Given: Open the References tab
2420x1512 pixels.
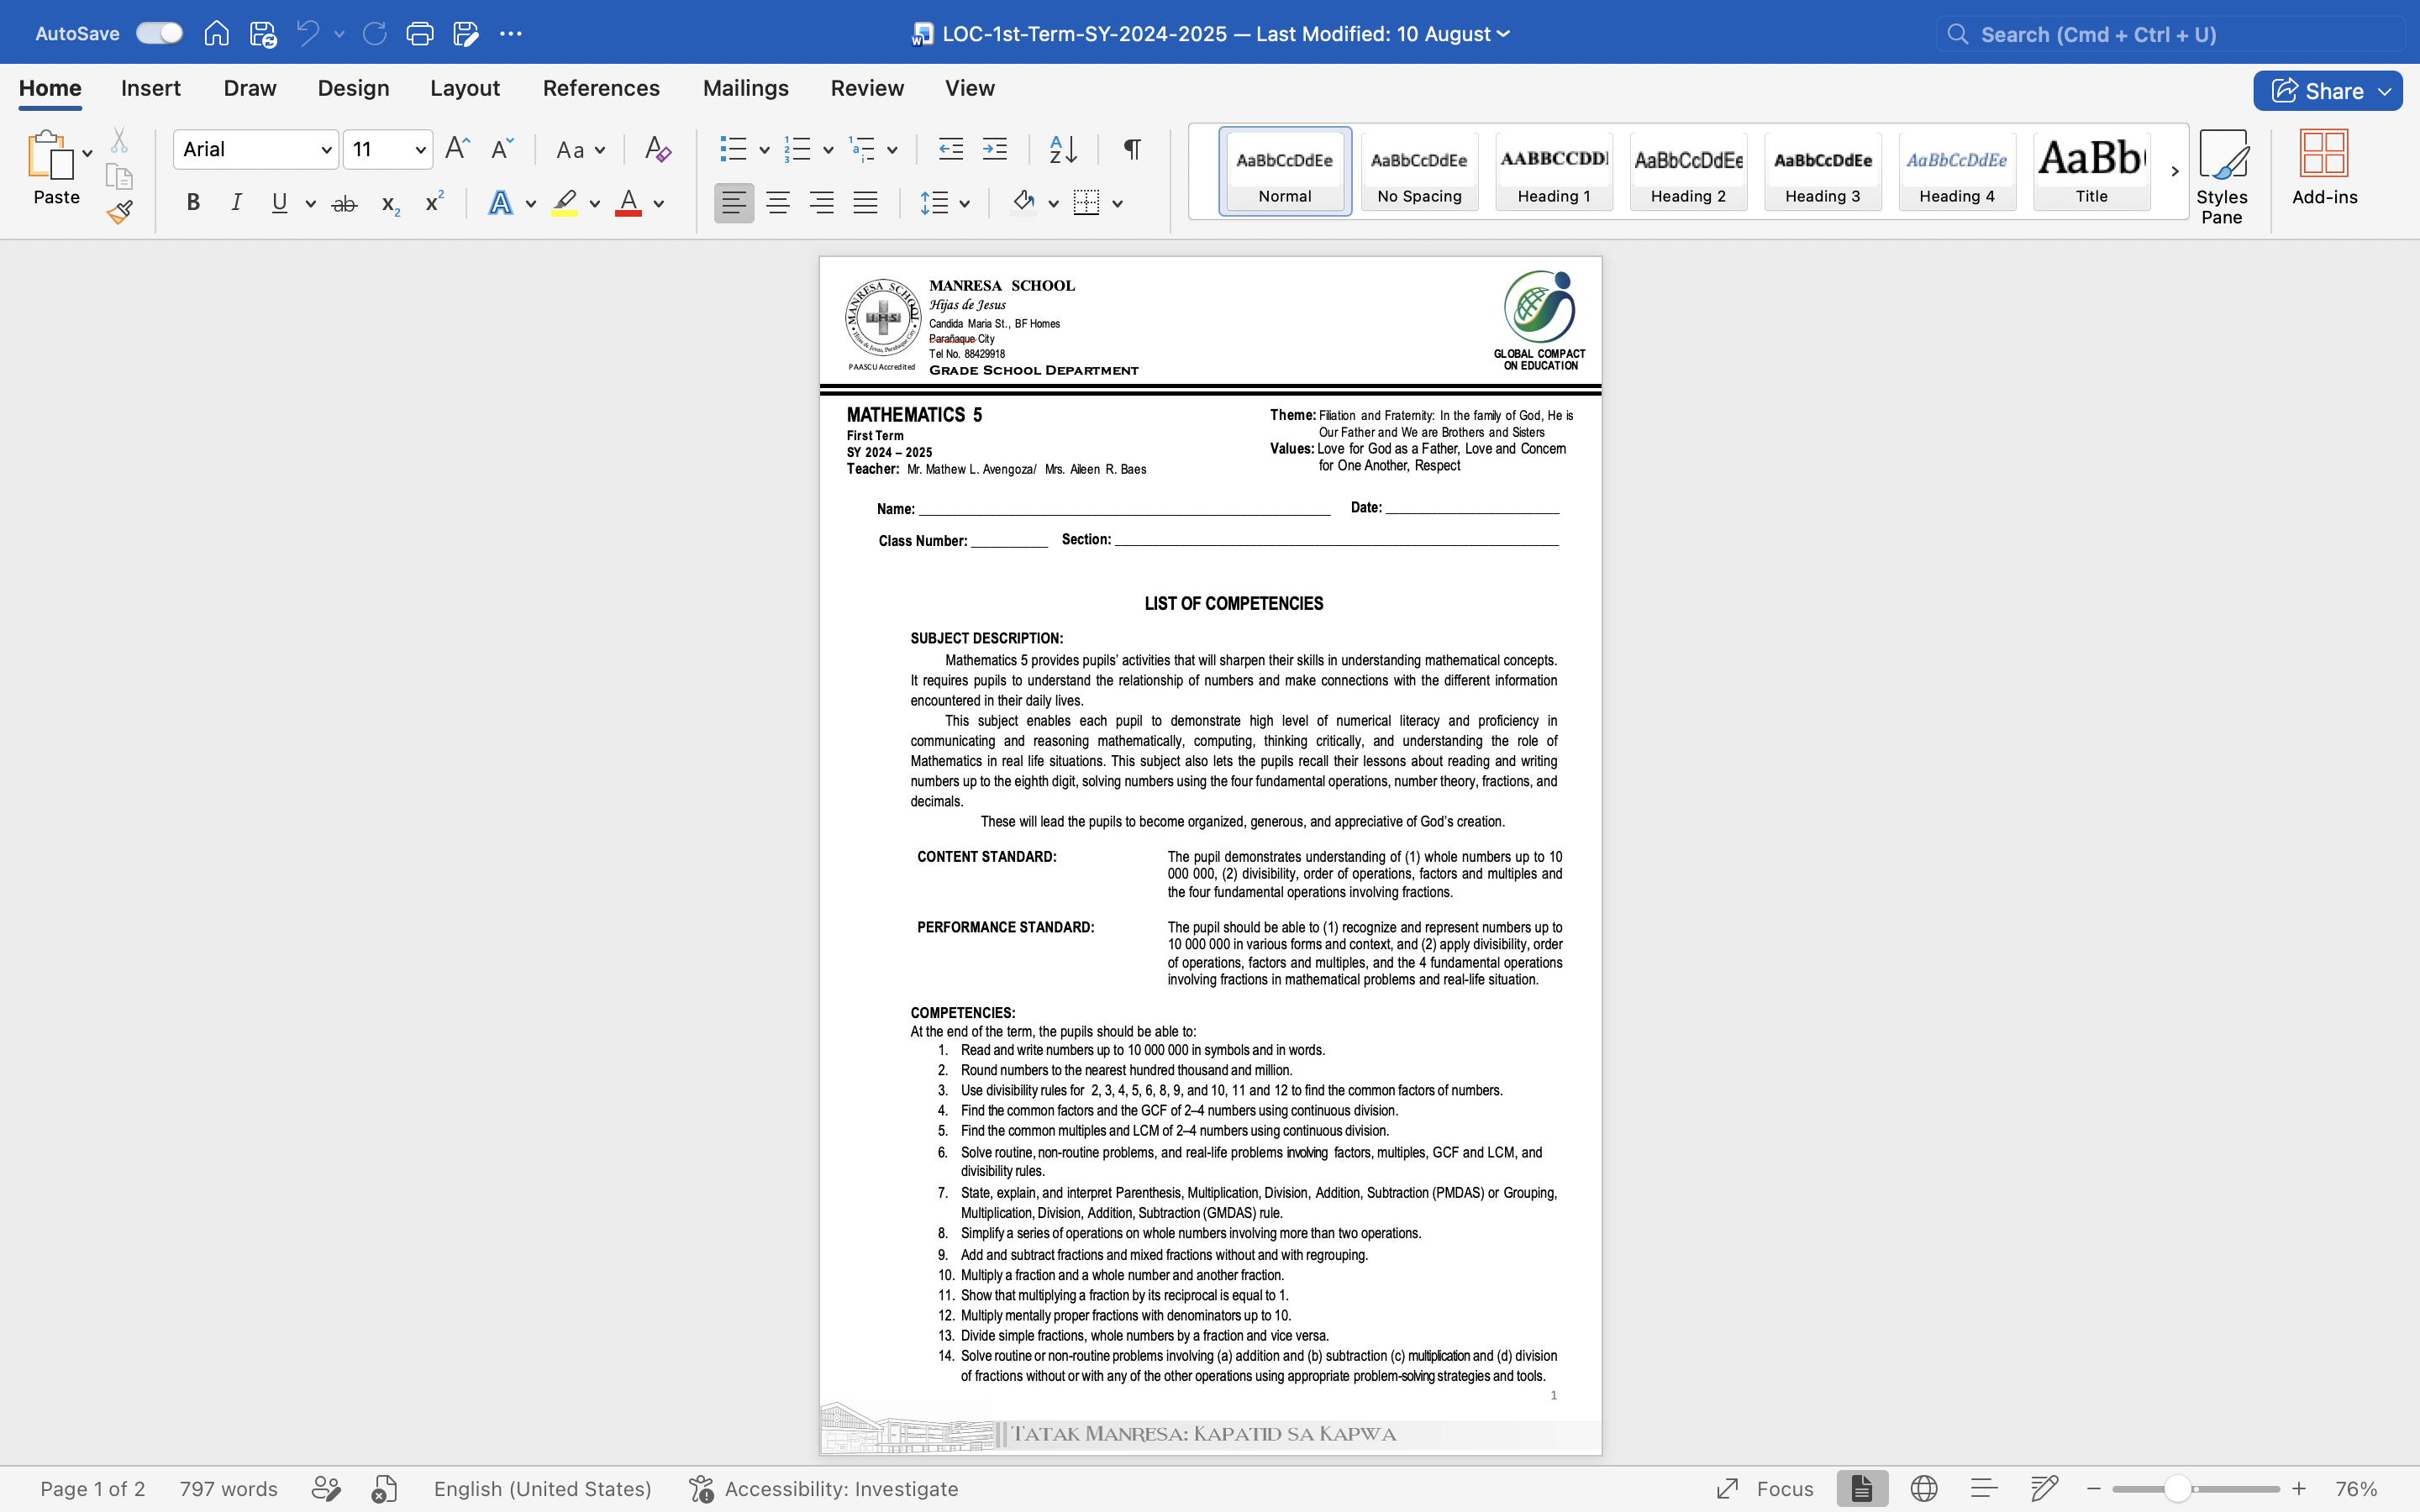Looking at the screenshot, I should pyautogui.click(x=601, y=88).
